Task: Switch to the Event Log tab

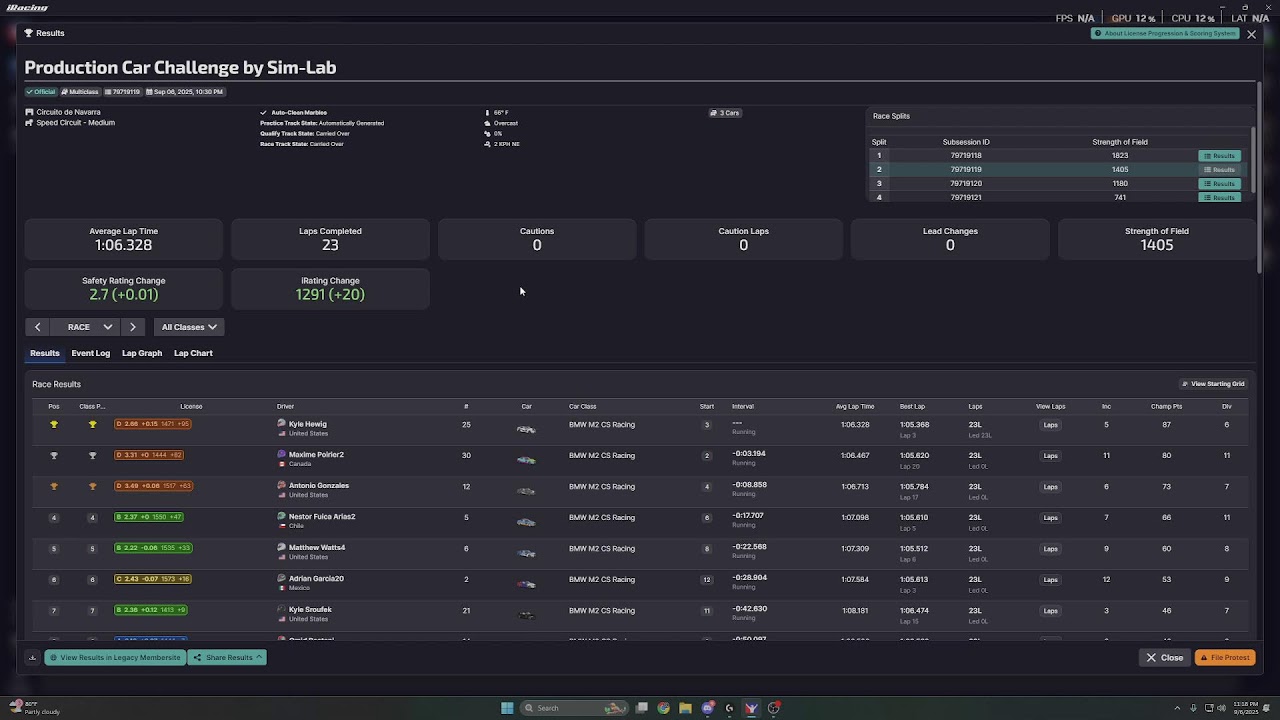Action: [x=90, y=353]
